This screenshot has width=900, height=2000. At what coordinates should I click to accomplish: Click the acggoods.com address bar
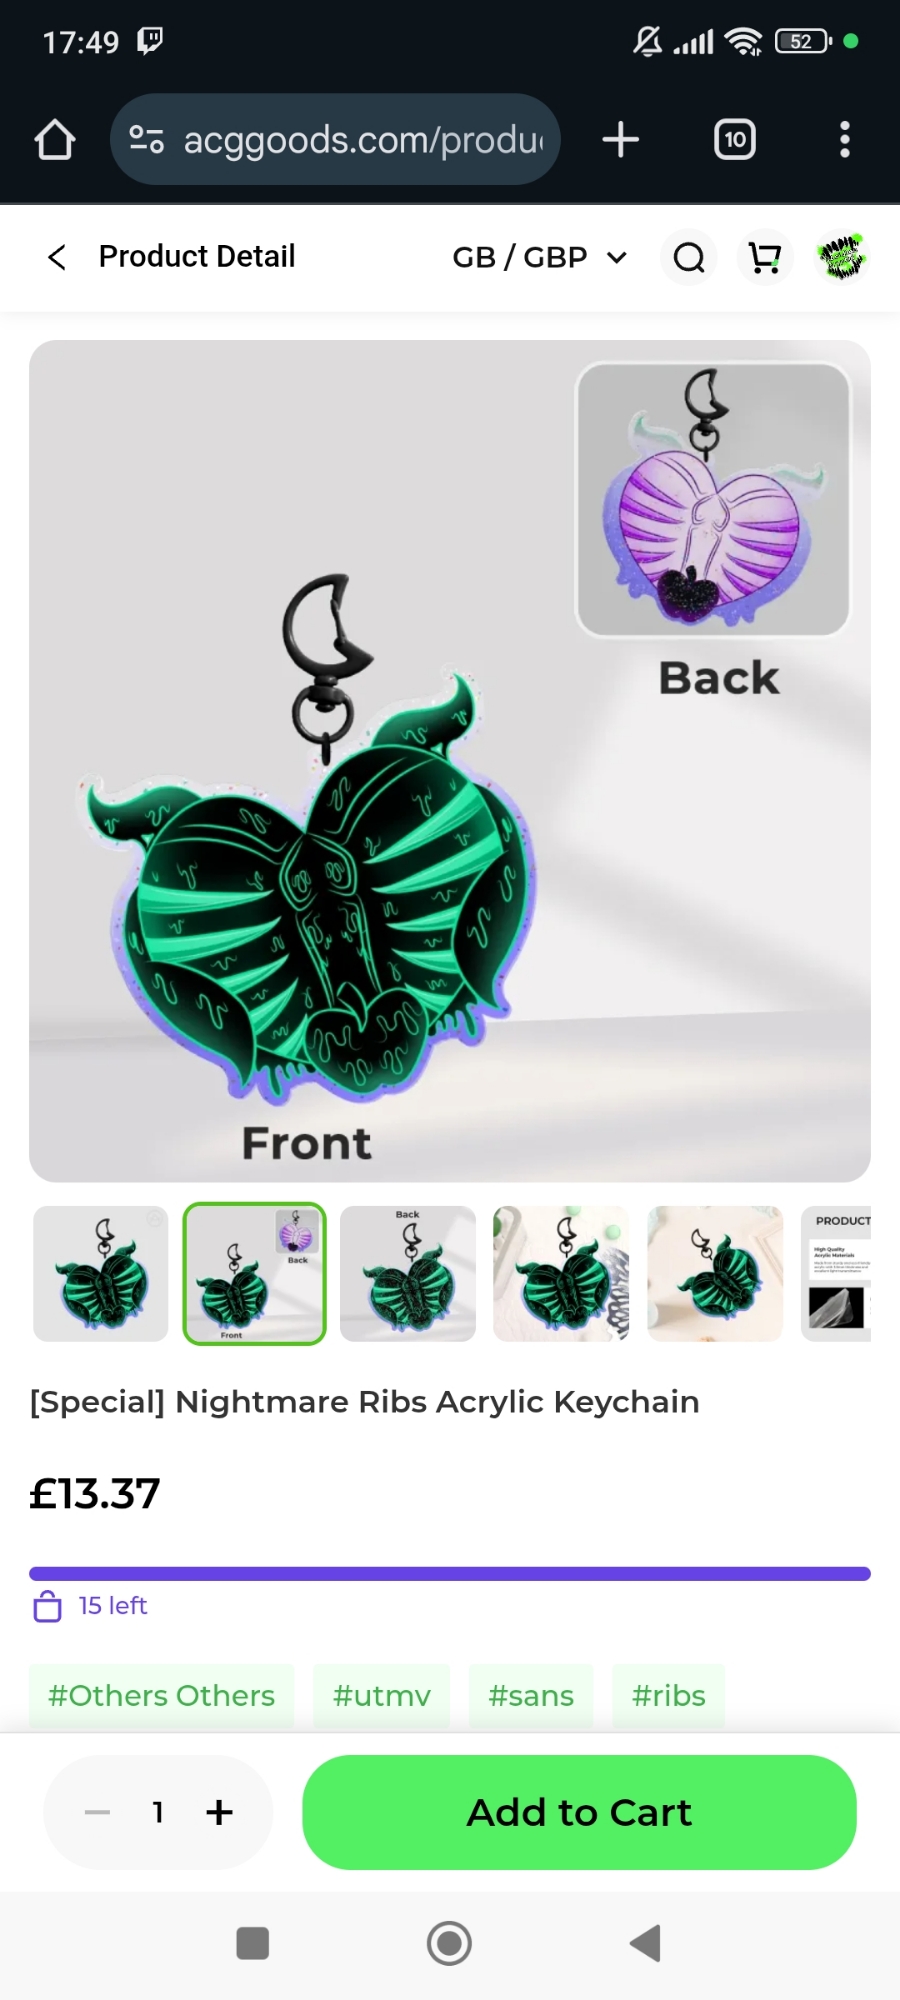tap(335, 140)
